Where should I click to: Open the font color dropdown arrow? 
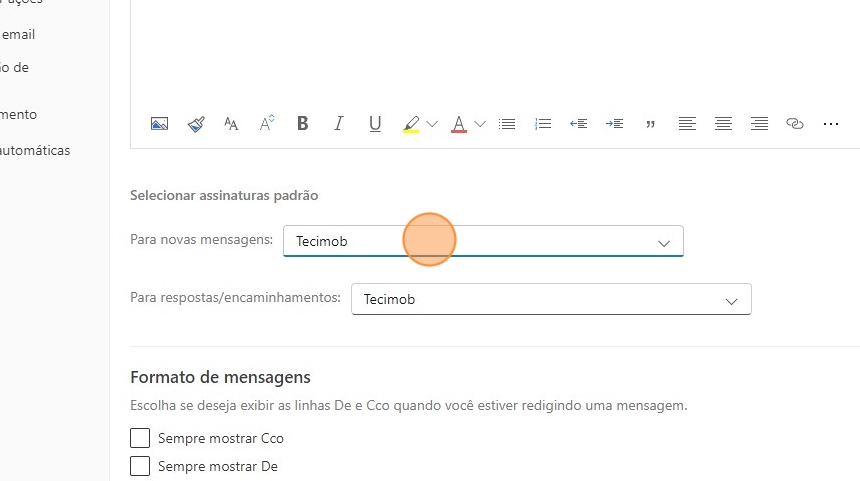pyautogui.click(x=480, y=124)
